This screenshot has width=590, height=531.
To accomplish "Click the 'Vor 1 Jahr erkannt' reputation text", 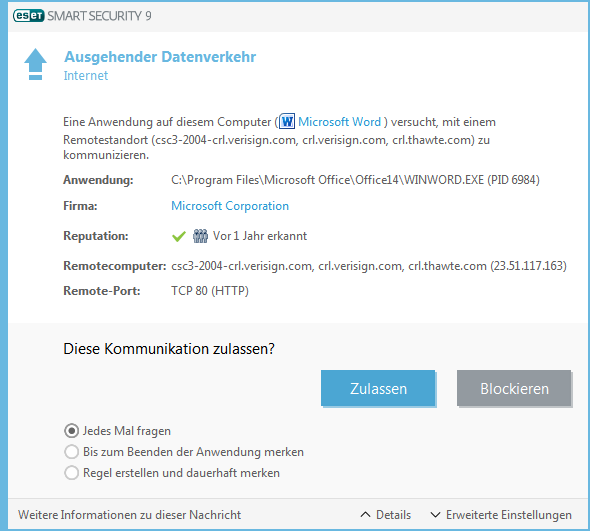I will (260, 236).
